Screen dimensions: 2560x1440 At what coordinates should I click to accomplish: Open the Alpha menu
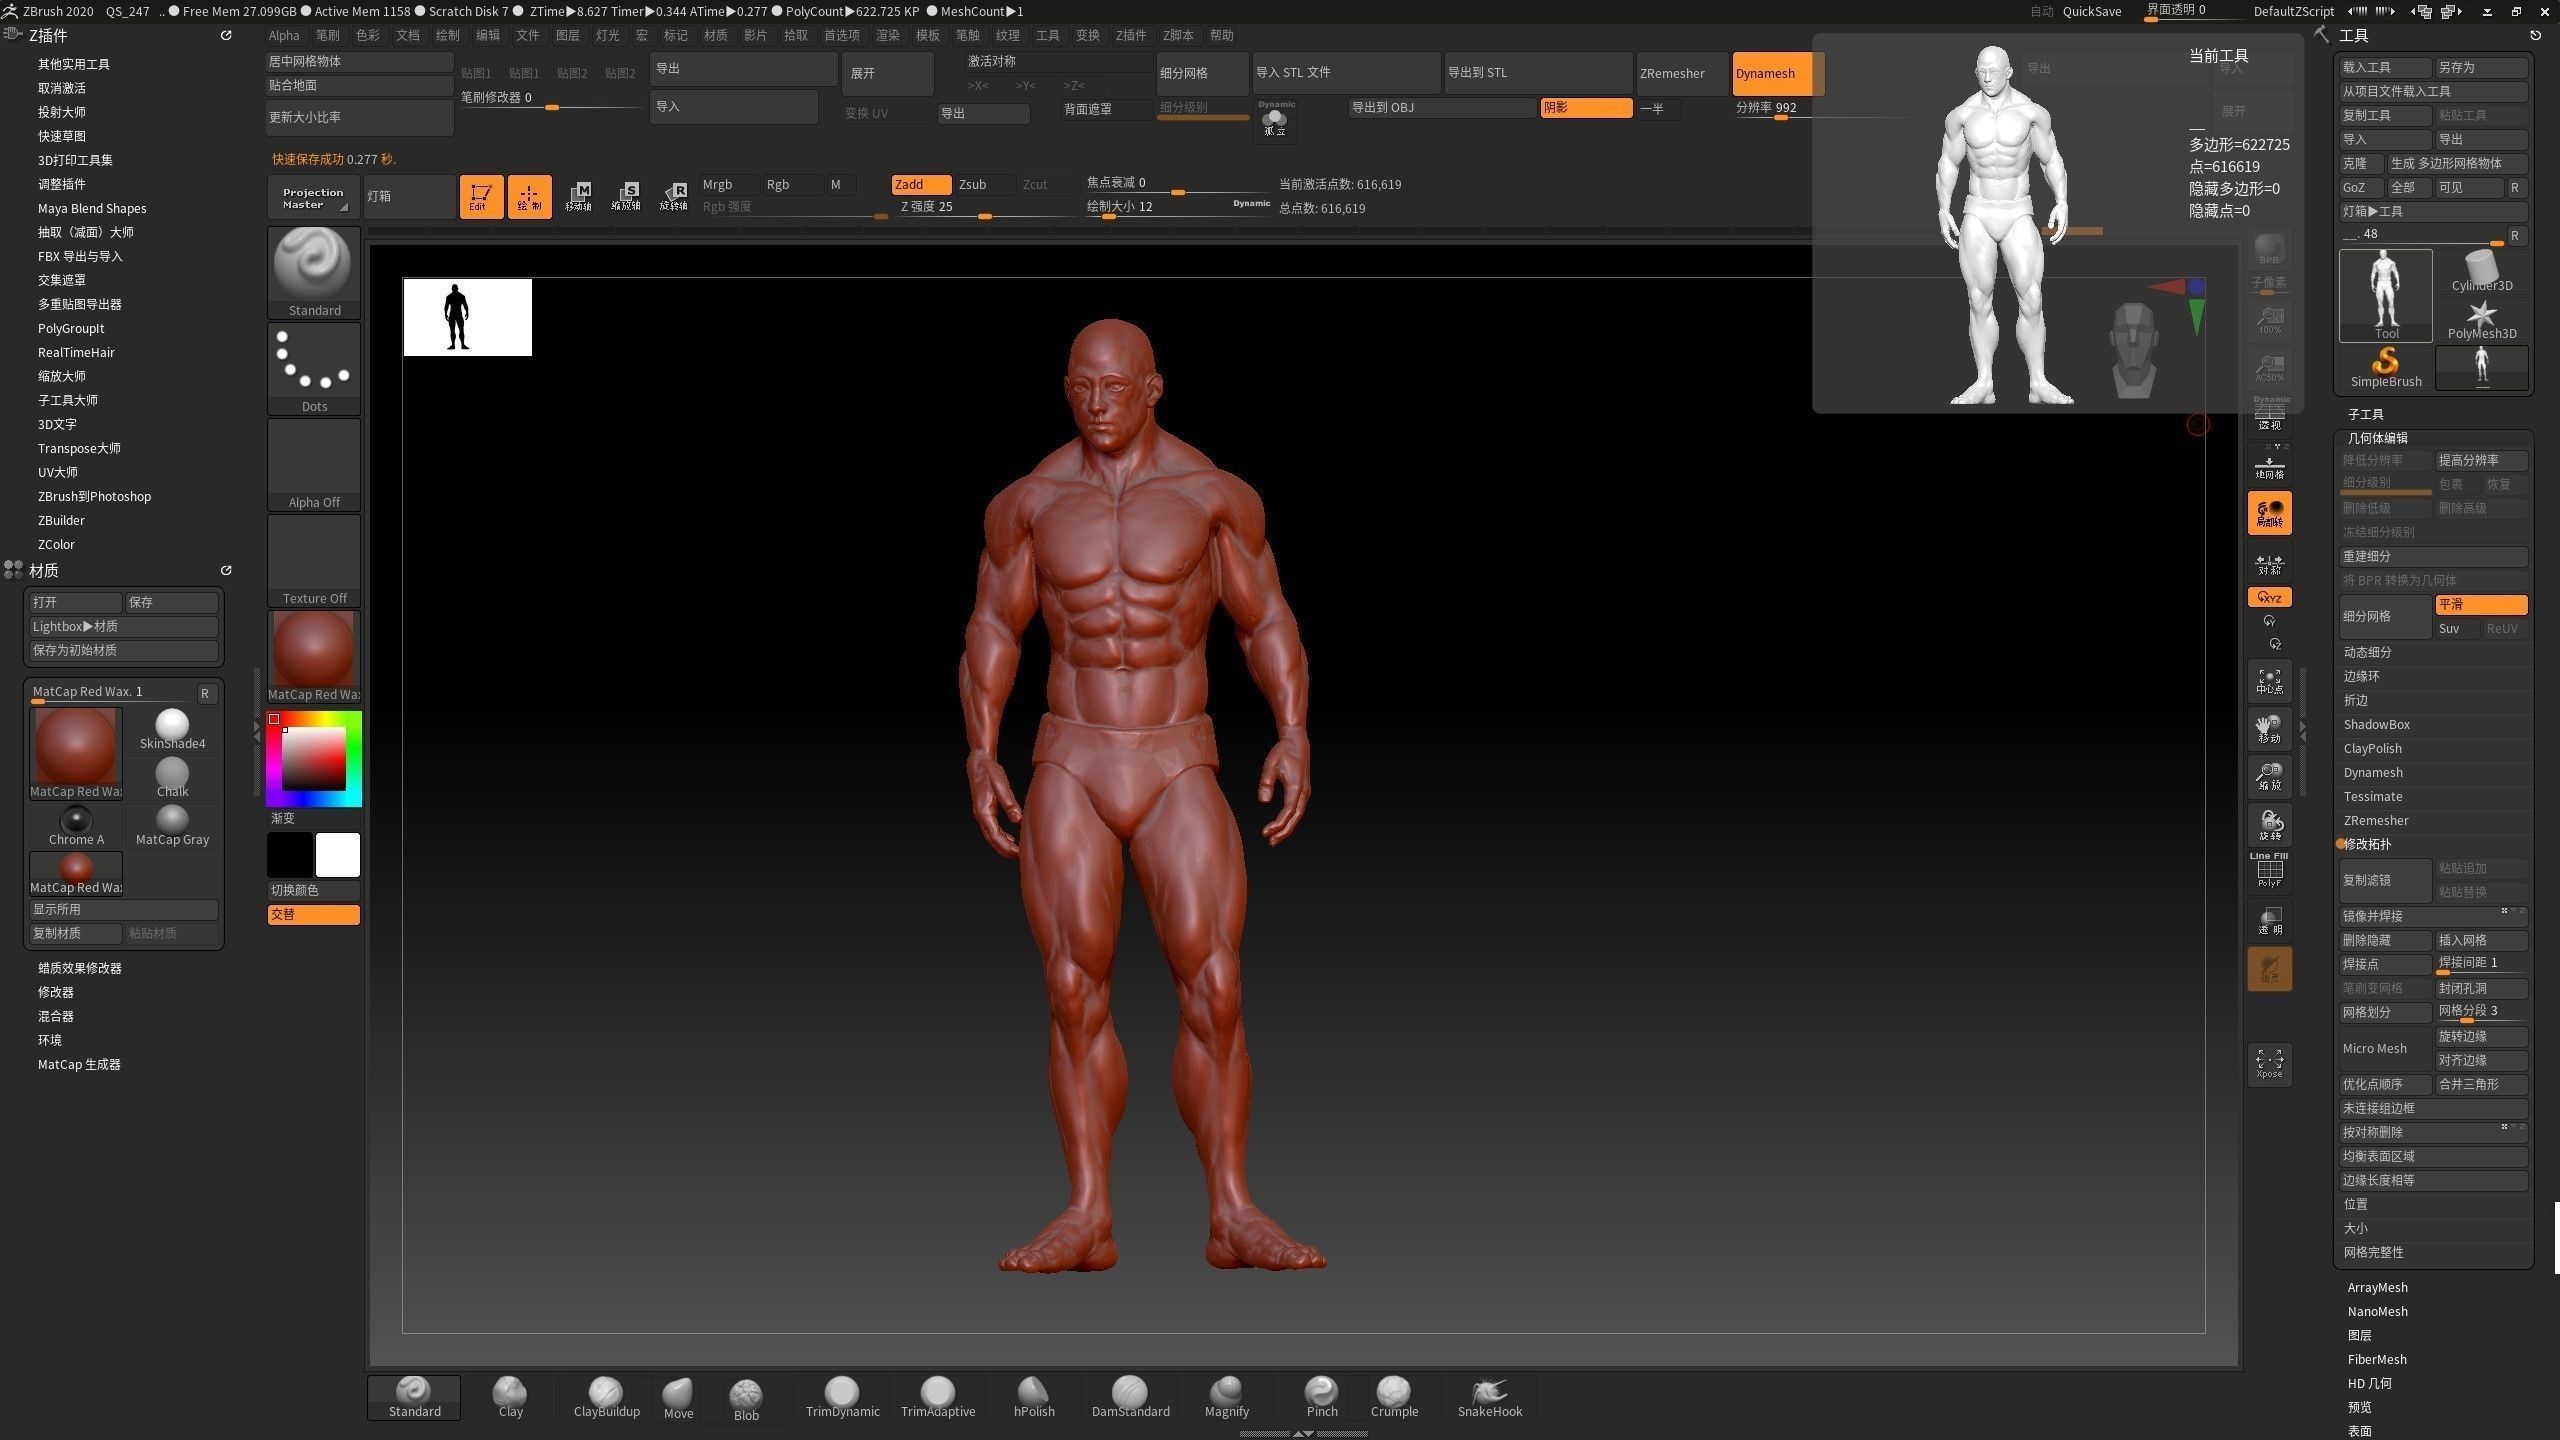(284, 35)
